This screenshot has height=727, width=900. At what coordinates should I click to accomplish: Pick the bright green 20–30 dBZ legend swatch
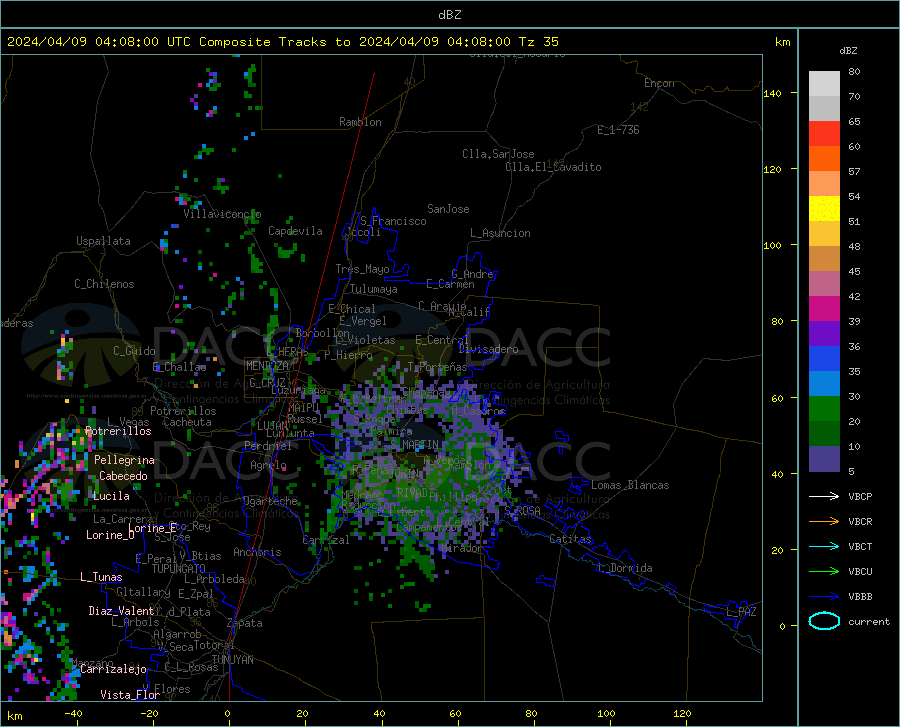point(824,409)
